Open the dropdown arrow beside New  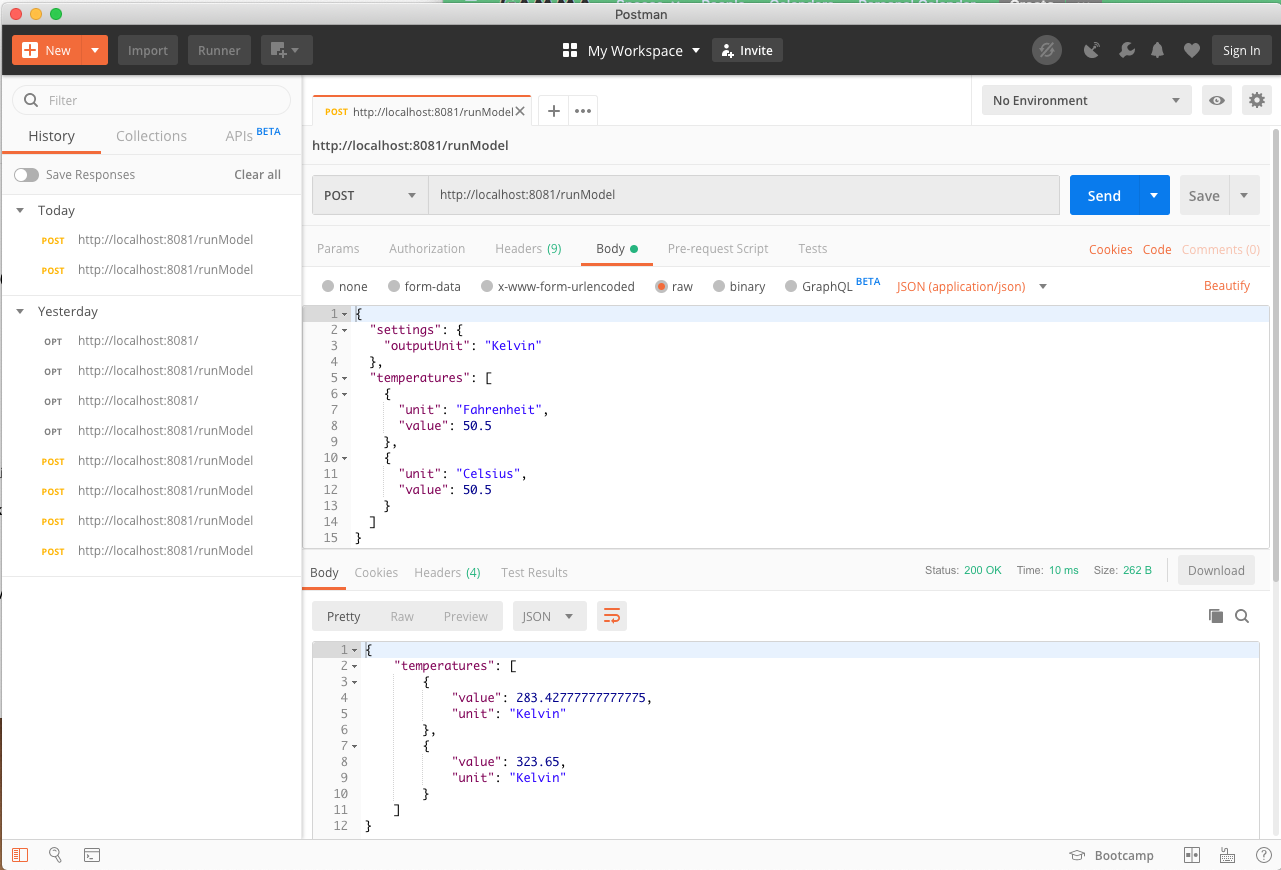[x=95, y=50]
